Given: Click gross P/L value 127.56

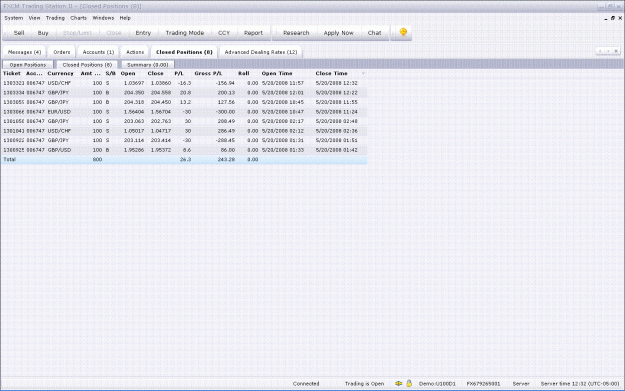Looking at the screenshot, I should click(226, 102).
